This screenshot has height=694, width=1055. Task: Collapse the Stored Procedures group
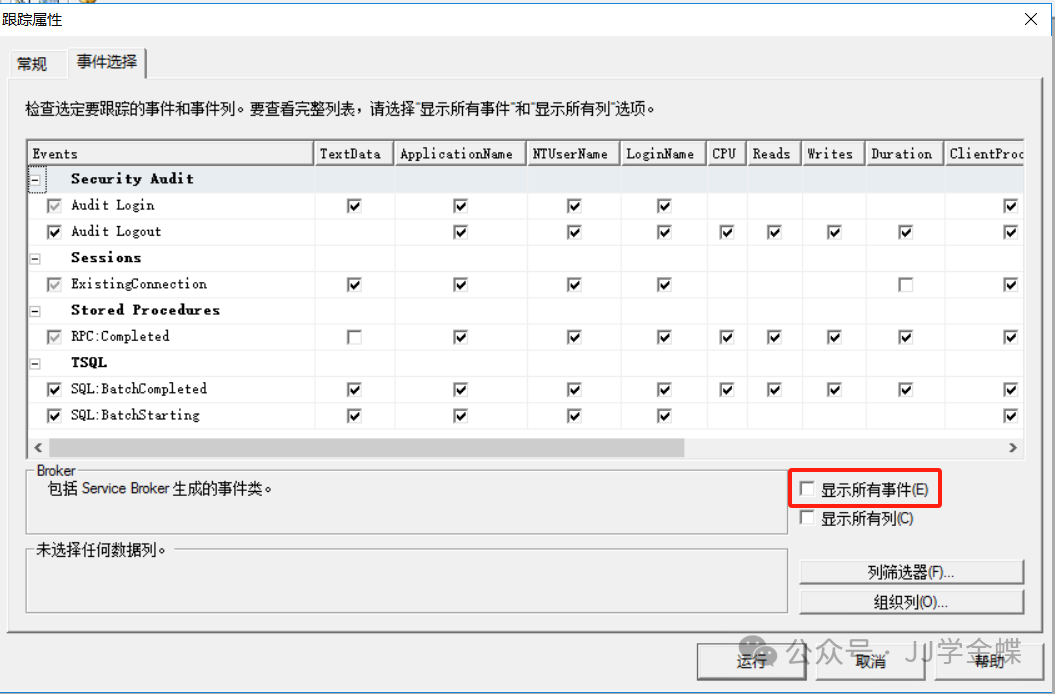pos(35,311)
